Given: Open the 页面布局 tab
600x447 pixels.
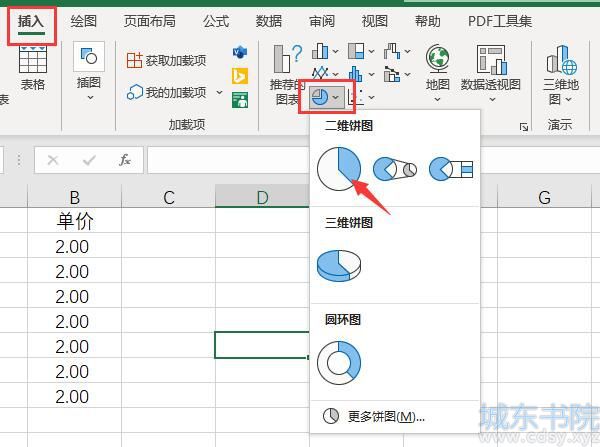Looking at the screenshot, I should point(150,21).
